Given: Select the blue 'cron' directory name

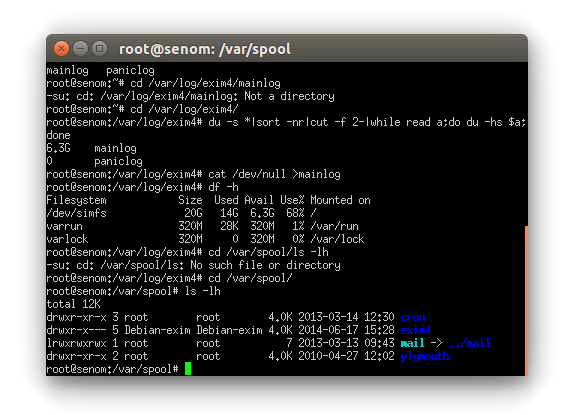Looking at the screenshot, I should pyautogui.click(x=413, y=317).
